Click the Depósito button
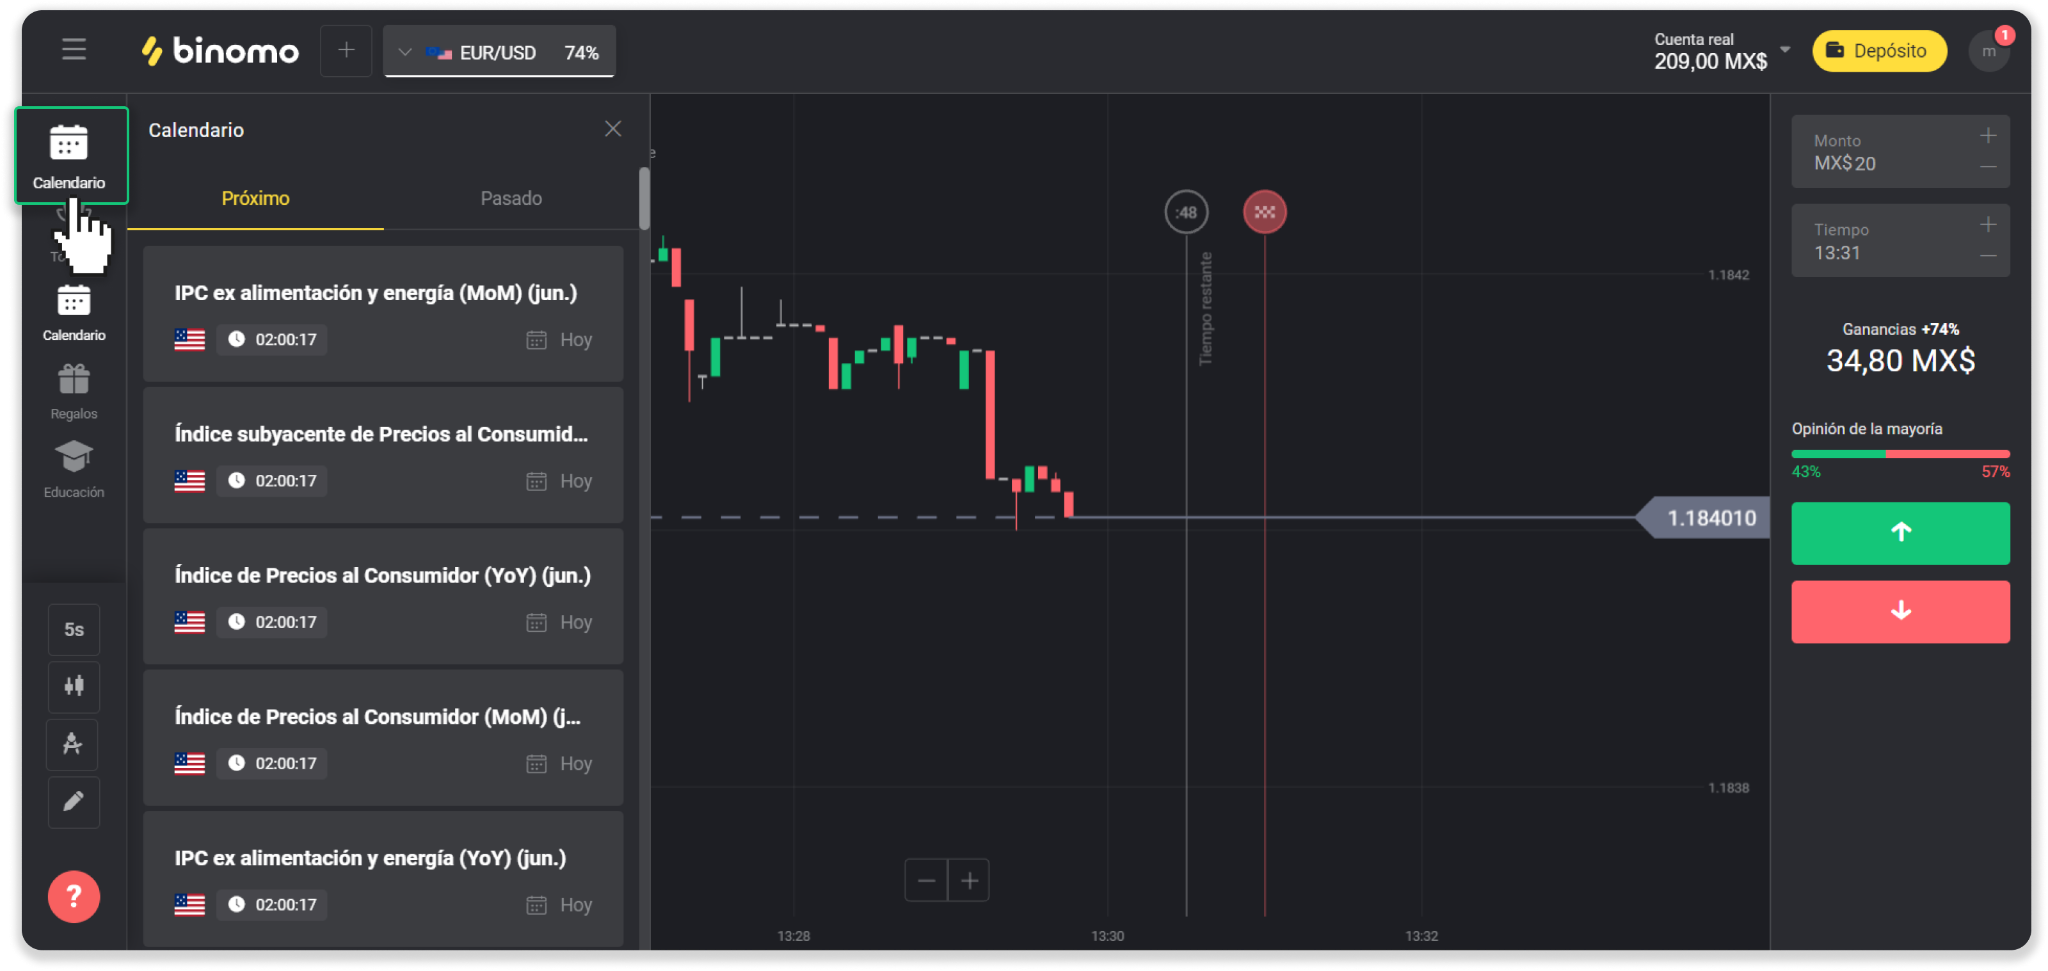The height and width of the screenshot is (971, 2048). tap(1879, 51)
